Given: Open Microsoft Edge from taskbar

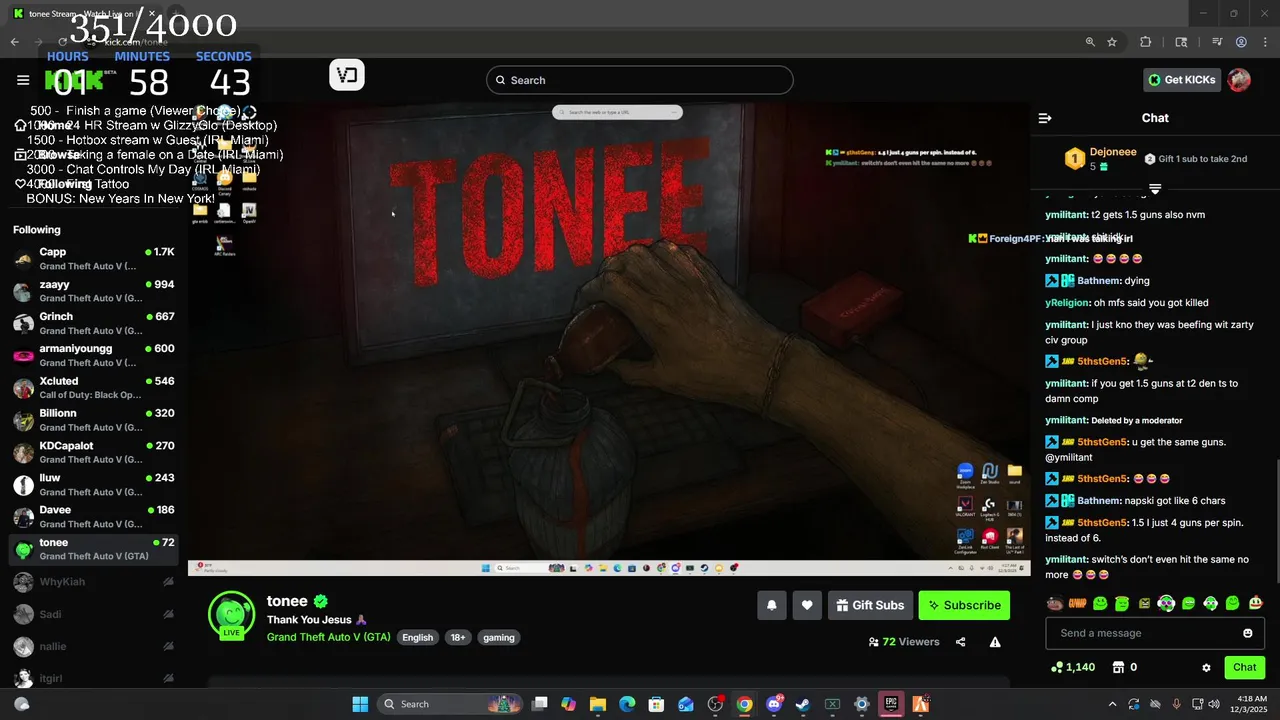Looking at the screenshot, I should (627, 704).
